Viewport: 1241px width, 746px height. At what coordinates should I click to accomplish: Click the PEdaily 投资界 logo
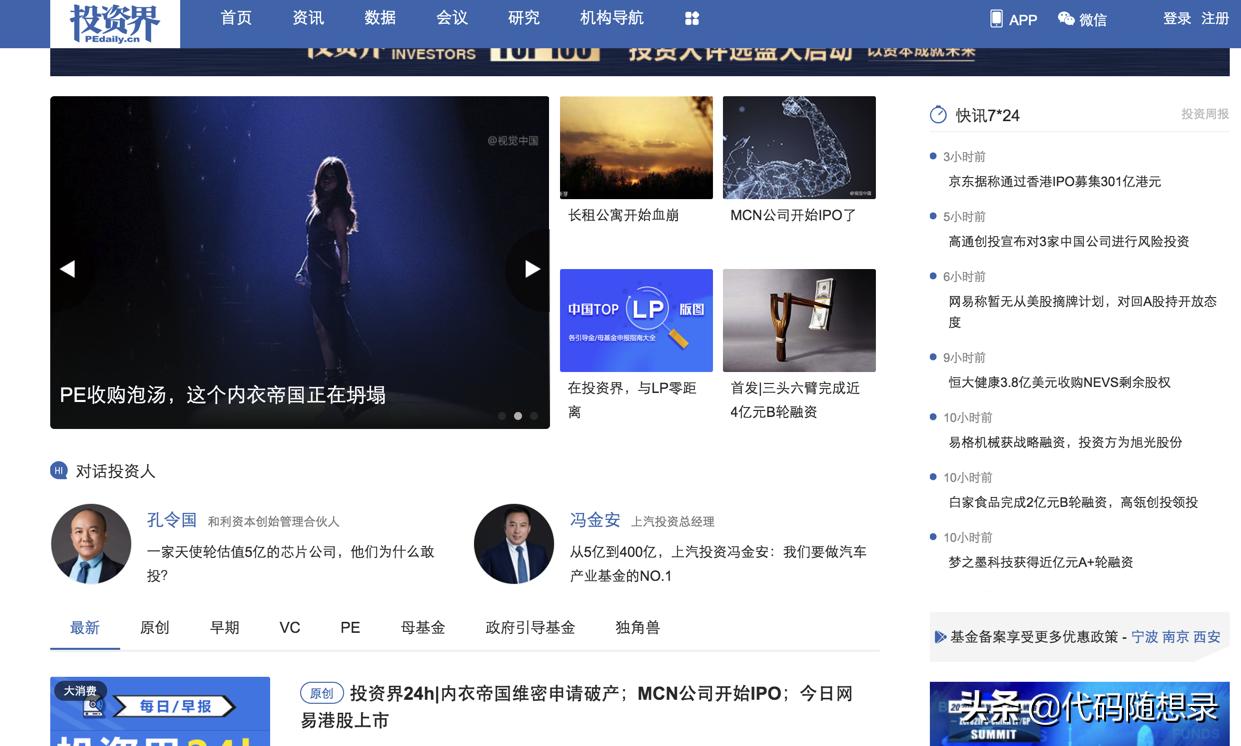(117, 22)
